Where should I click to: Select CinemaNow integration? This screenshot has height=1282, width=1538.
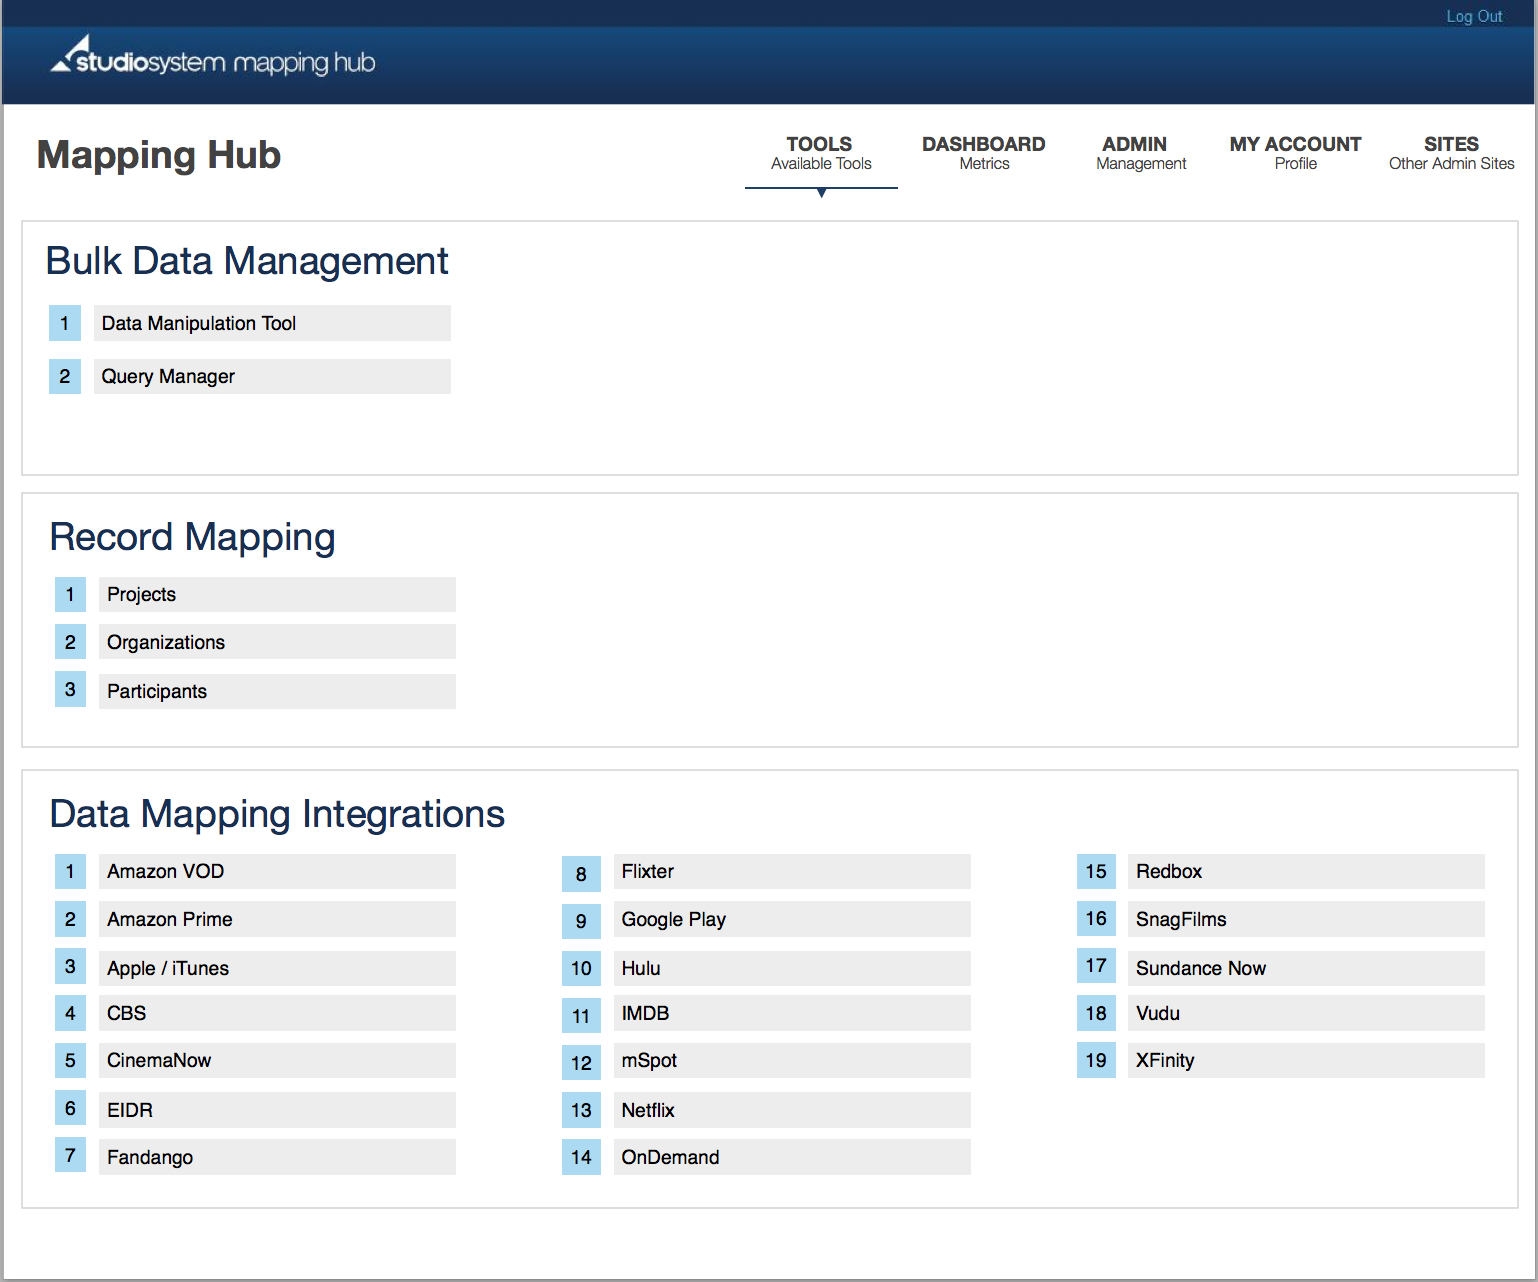coord(277,1060)
